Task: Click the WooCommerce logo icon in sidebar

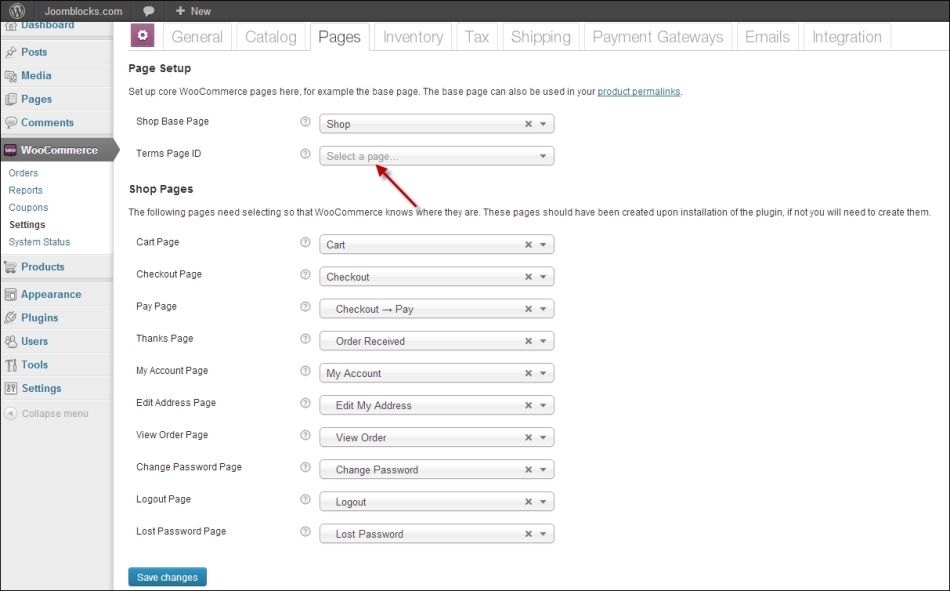Action: click(x=10, y=150)
